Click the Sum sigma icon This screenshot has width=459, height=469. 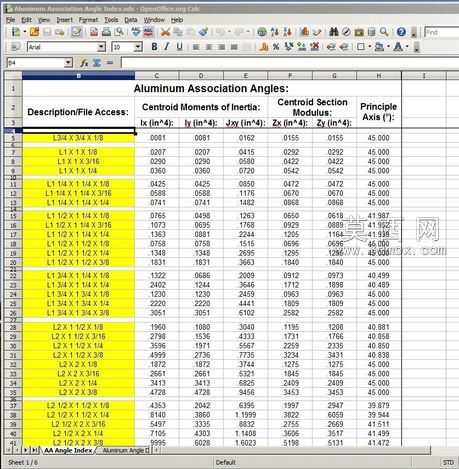click(97, 62)
